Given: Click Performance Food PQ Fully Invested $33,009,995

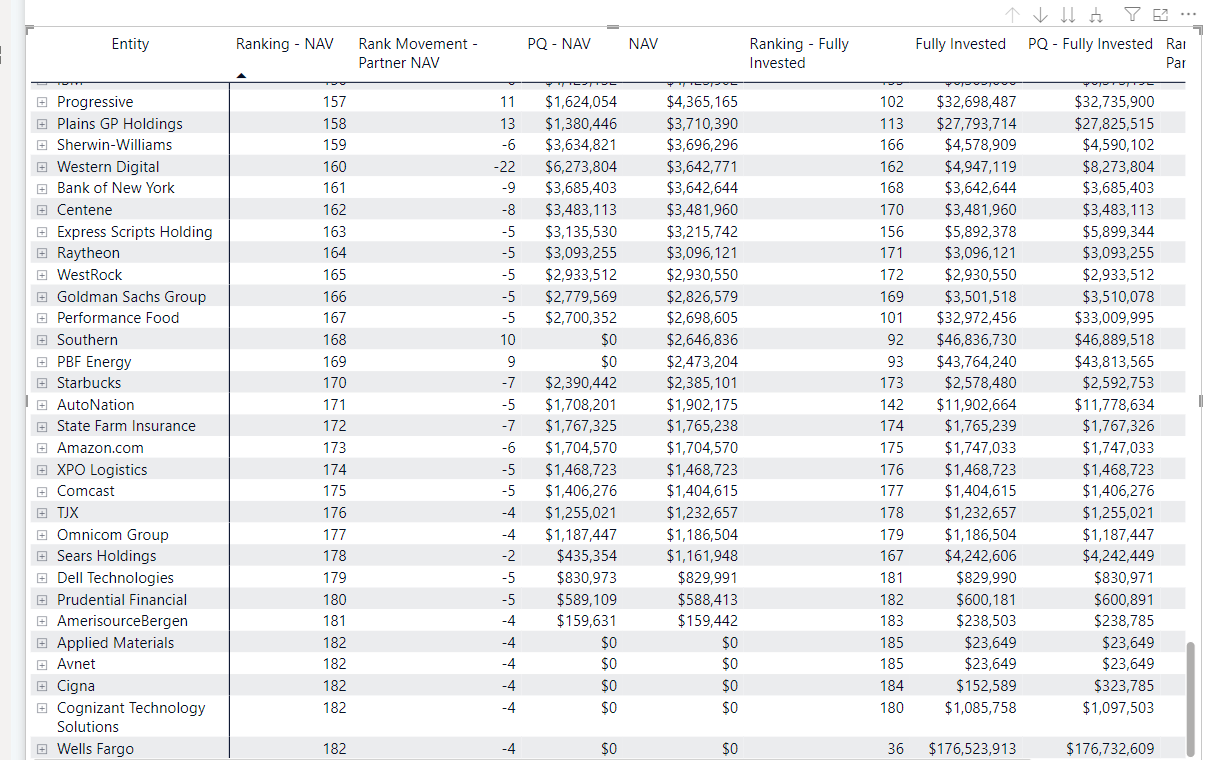Looking at the screenshot, I should click(1114, 318).
